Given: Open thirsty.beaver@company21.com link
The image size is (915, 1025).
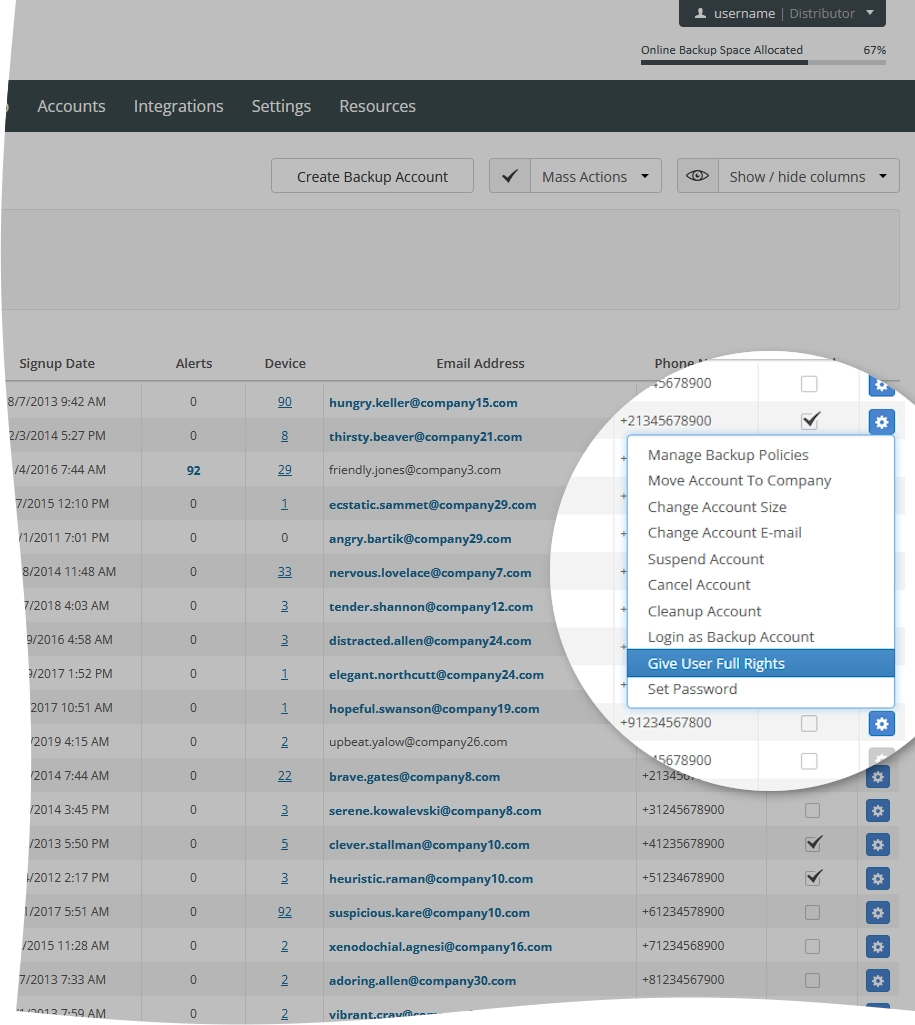Looking at the screenshot, I should click(x=425, y=437).
